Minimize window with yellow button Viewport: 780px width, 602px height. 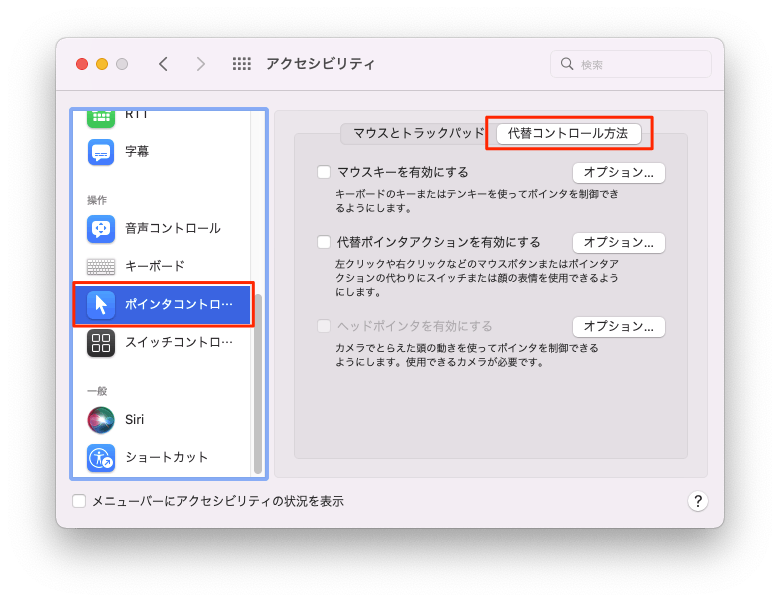point(102,64)
